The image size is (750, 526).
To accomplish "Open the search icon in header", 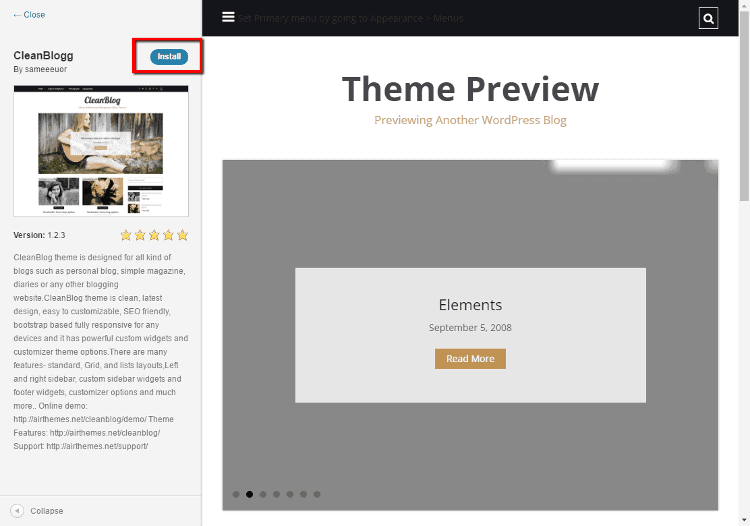I will tap(708, 18).
